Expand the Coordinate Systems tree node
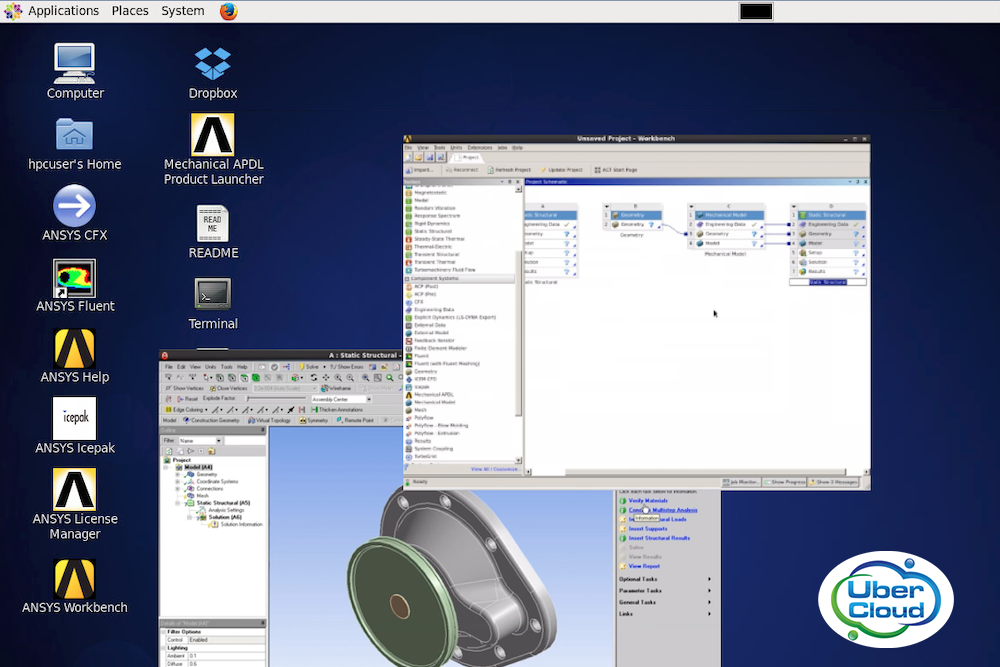This screenshot has height=667, width=1000. [x=178, y=481]
